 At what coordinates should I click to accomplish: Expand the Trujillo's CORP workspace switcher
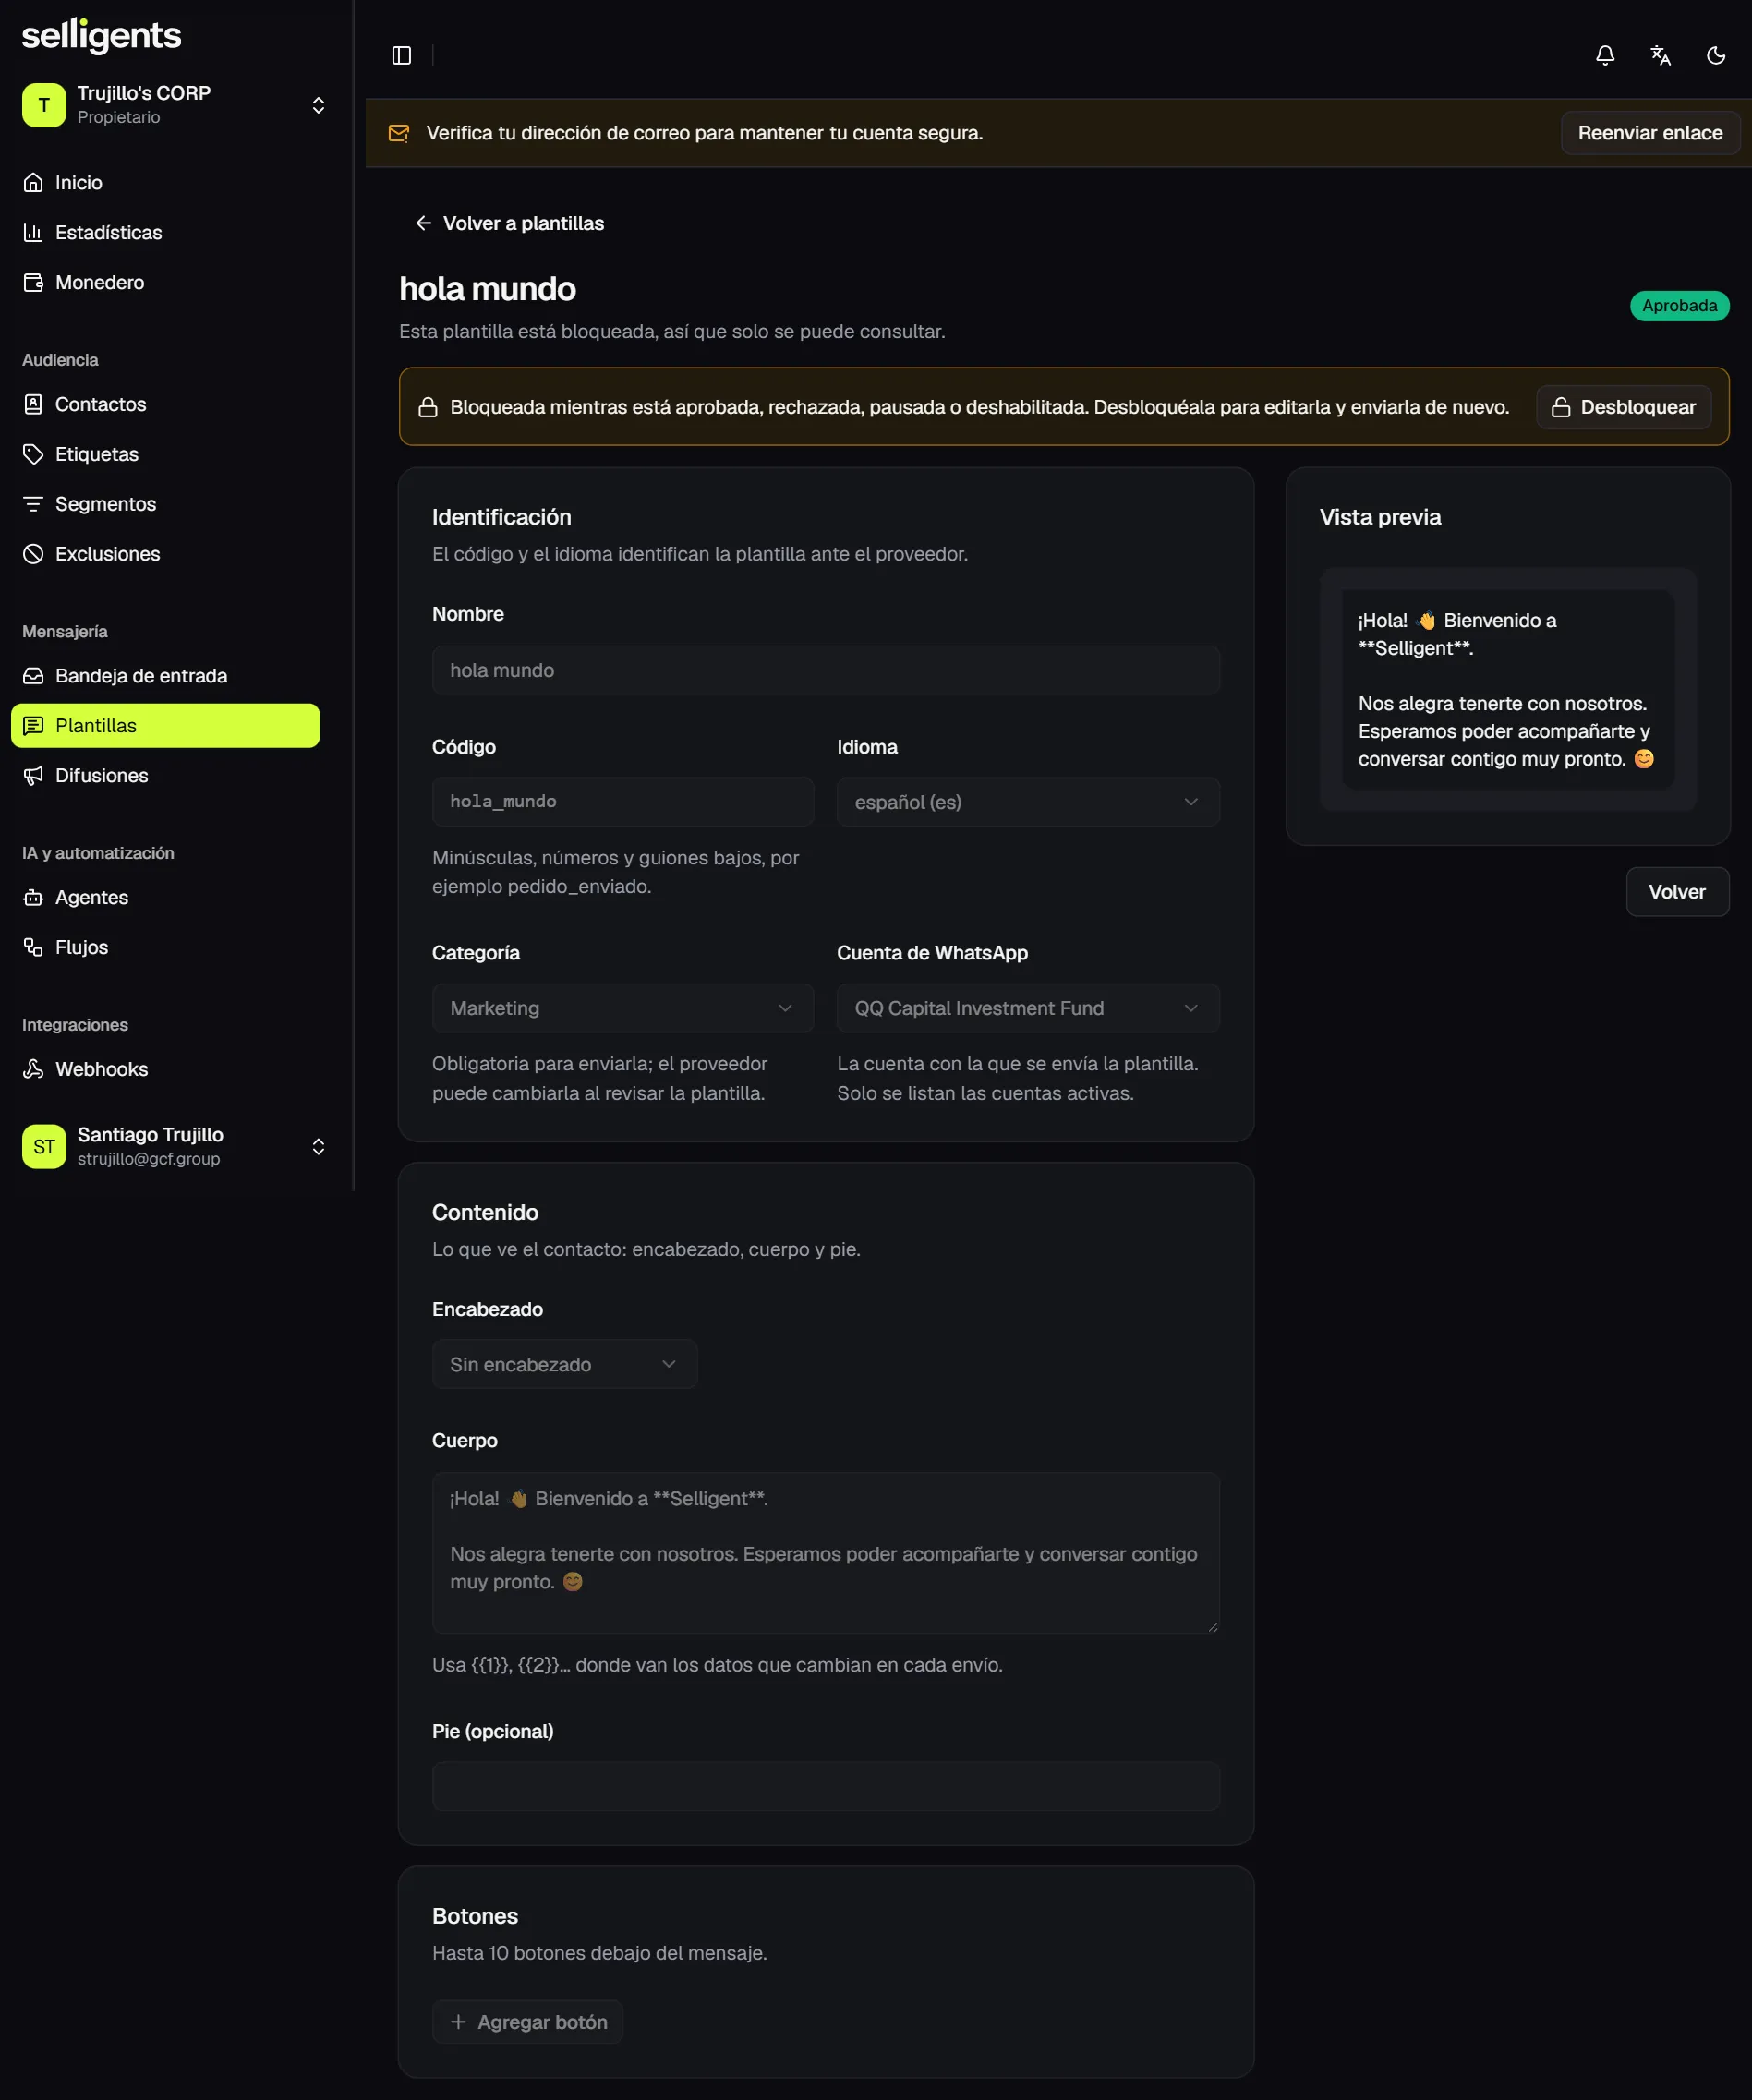[318, 105]
